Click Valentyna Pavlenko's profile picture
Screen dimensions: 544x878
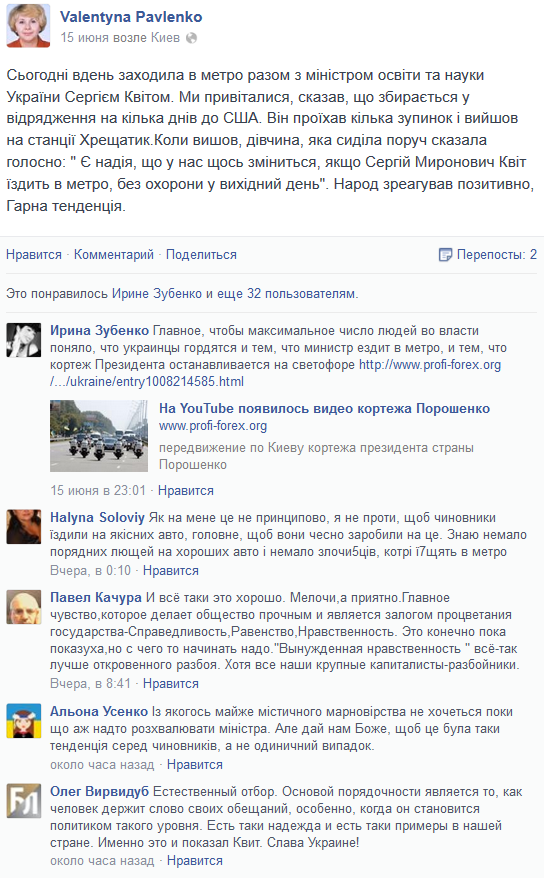click(x=28, y=25)
